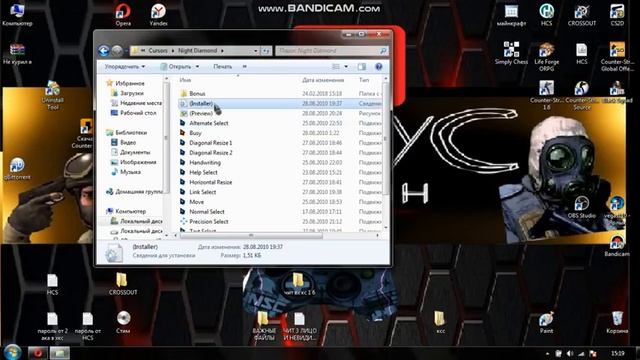Toggle the preview pane button

click(362, 67)
